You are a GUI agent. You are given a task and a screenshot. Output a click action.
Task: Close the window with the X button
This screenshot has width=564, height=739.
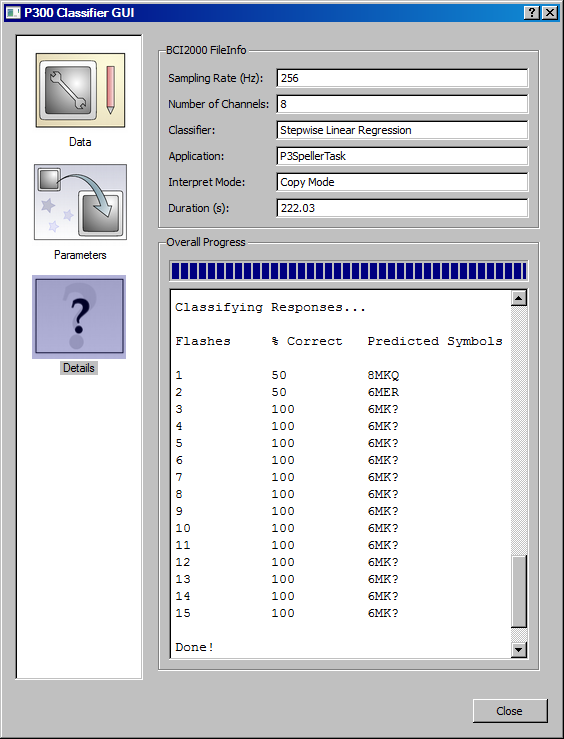point(549,13)
